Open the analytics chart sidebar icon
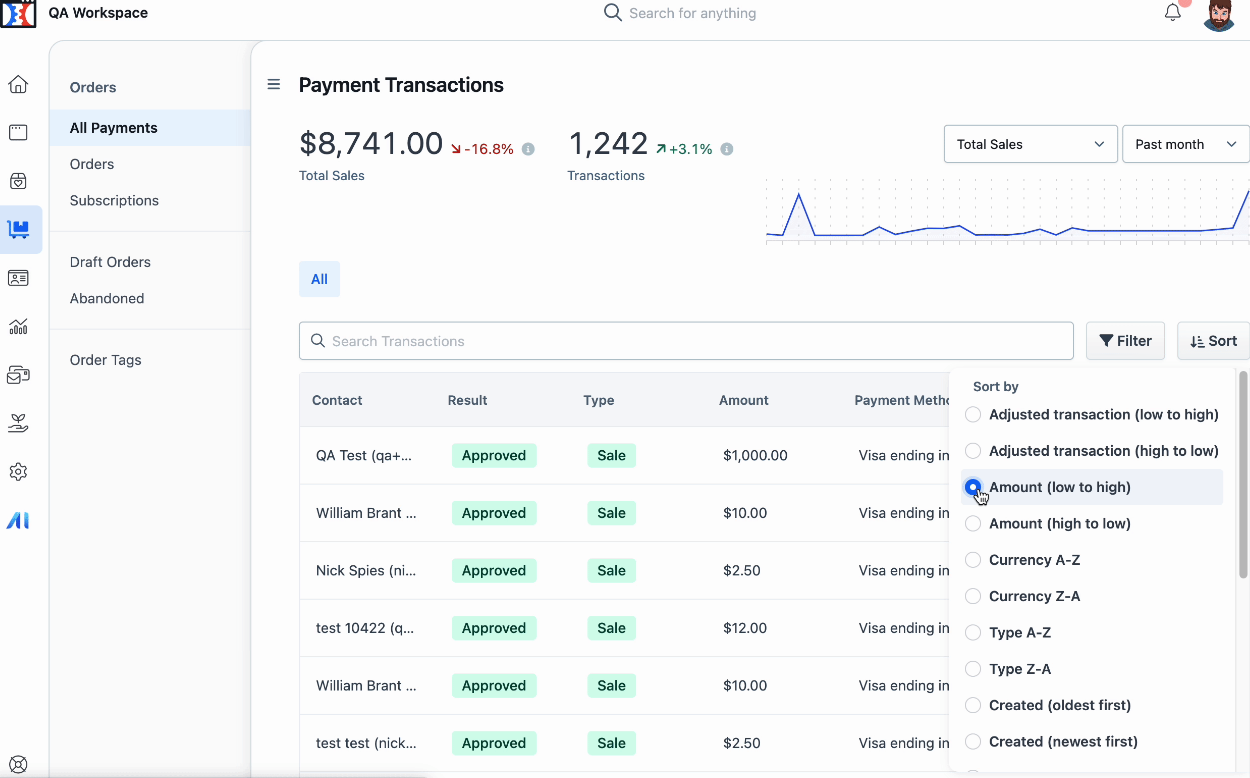Screen dimensions: 1250x778 (18, 326)
